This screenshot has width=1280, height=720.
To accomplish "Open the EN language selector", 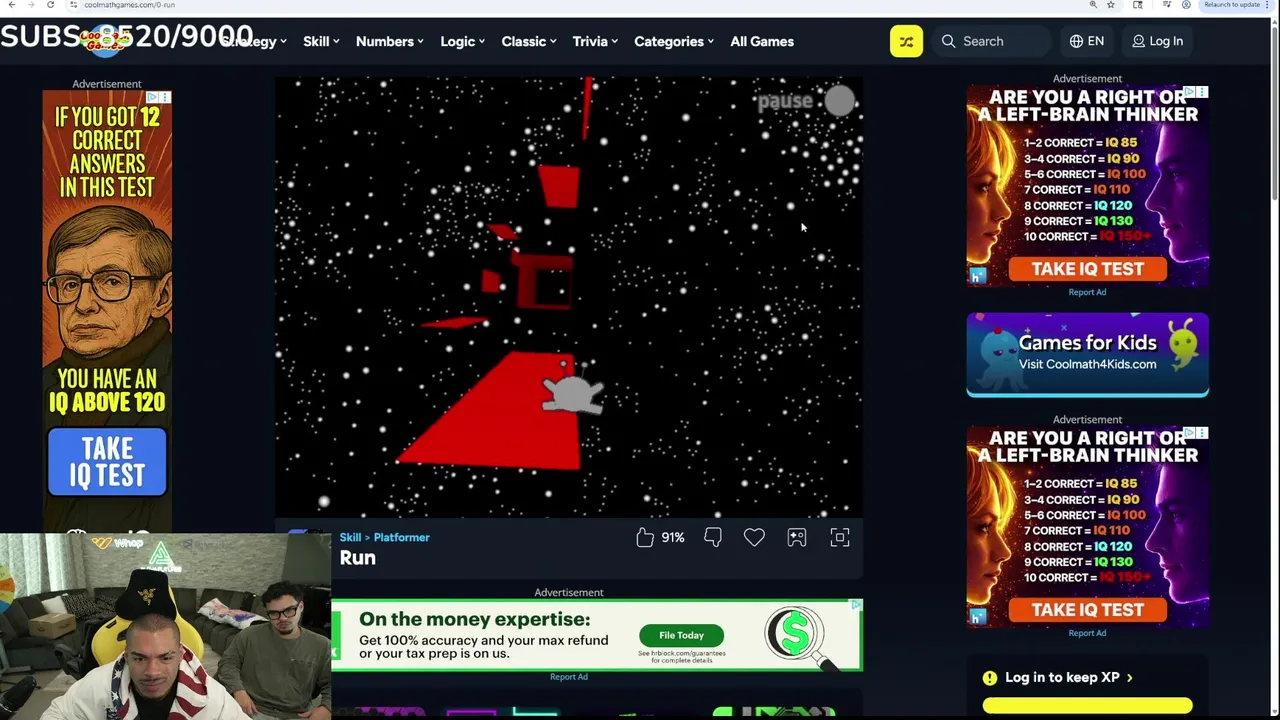I will 1087,41.
